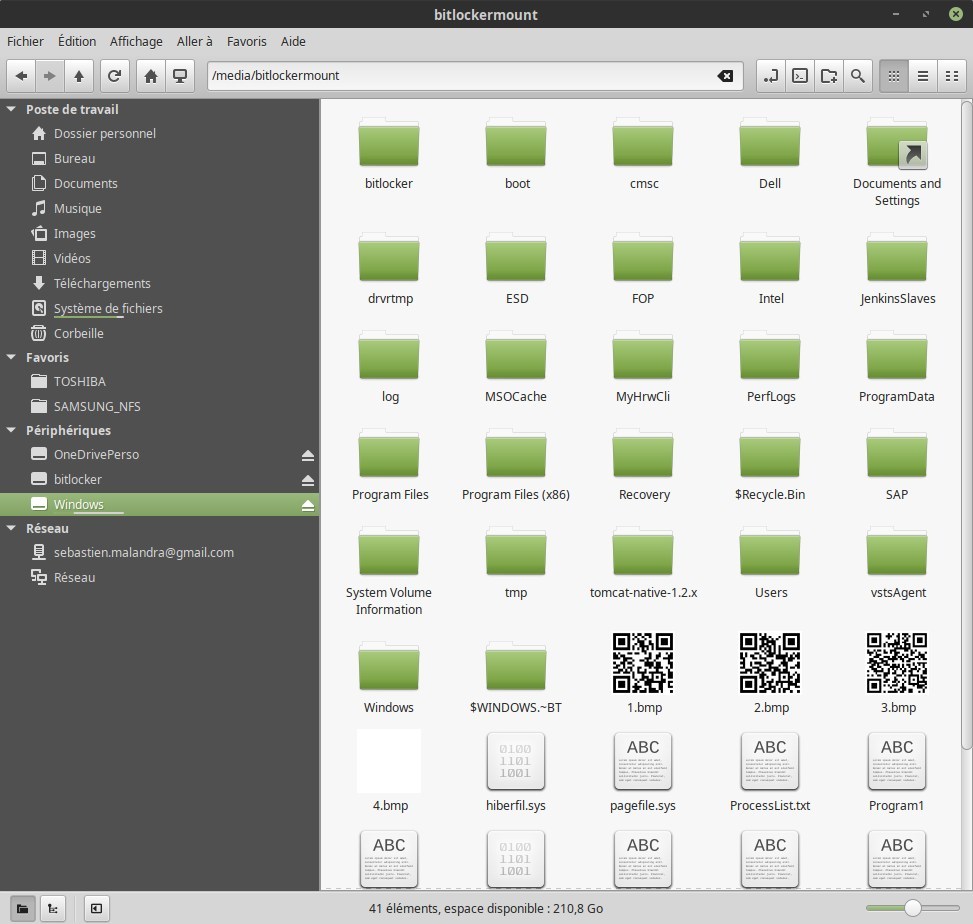Screen dimensions: 973x924
Task: Open Téléchargements in the sidebar
Action: pyautogui.click(x=102, y=283)
